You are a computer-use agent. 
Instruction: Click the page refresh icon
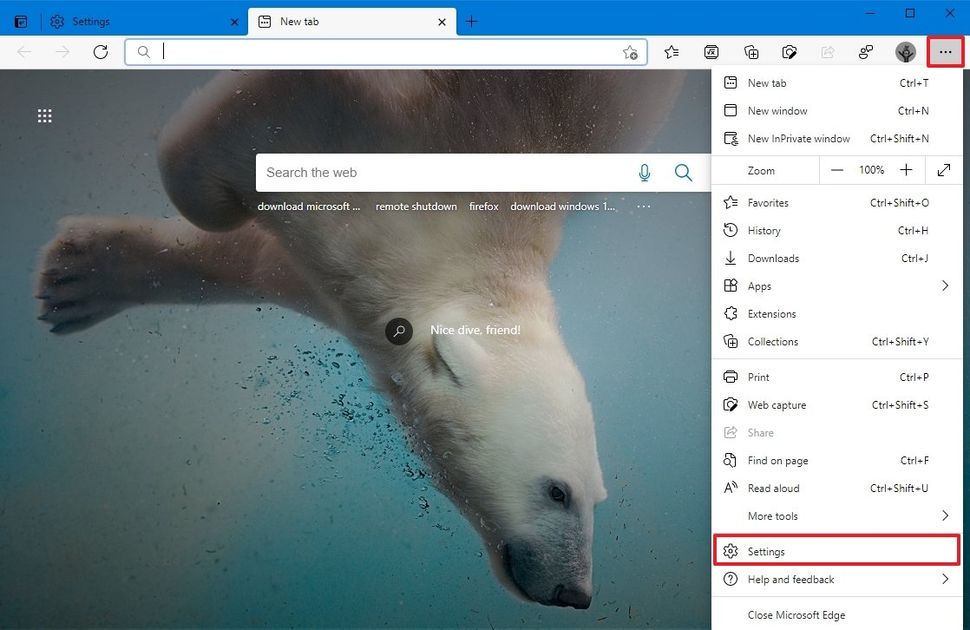pyautogui.click(x=100, y=52)
